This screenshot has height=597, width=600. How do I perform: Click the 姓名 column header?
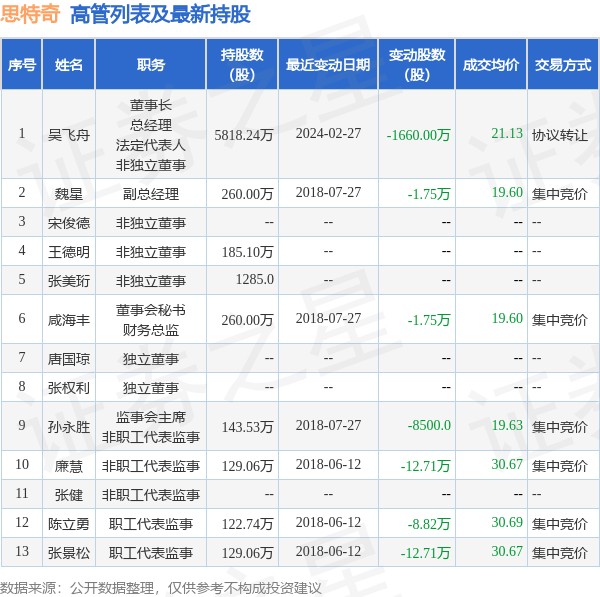coord(68,65)
